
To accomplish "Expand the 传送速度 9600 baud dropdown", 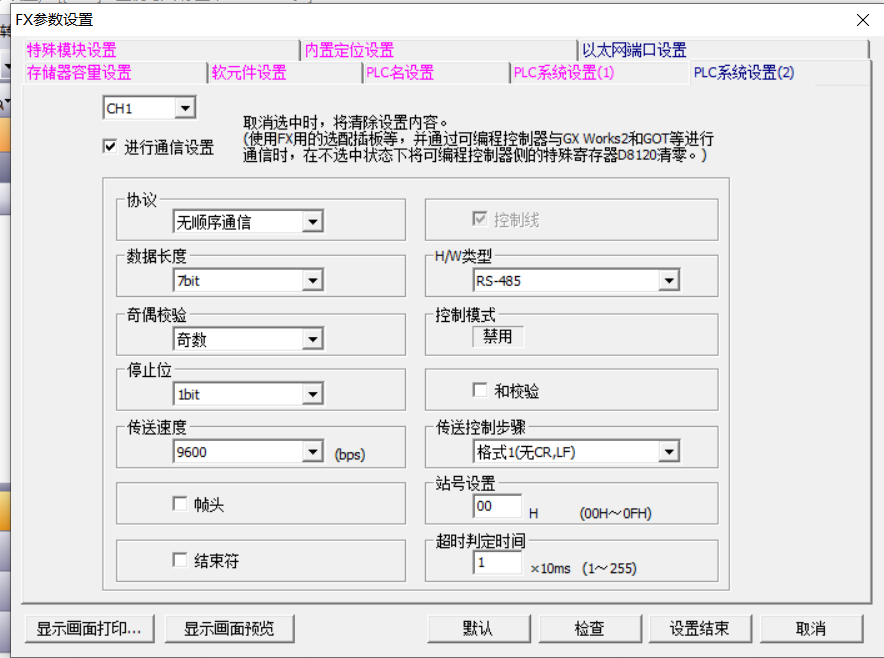I will [312, 453].
